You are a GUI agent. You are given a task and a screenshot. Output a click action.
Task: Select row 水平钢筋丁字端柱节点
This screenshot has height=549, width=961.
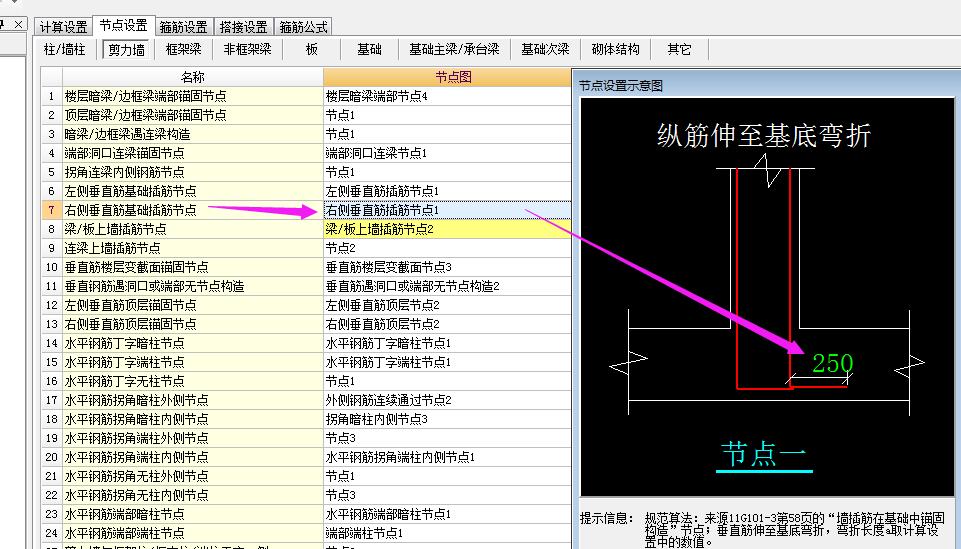(x=192, y=362)
